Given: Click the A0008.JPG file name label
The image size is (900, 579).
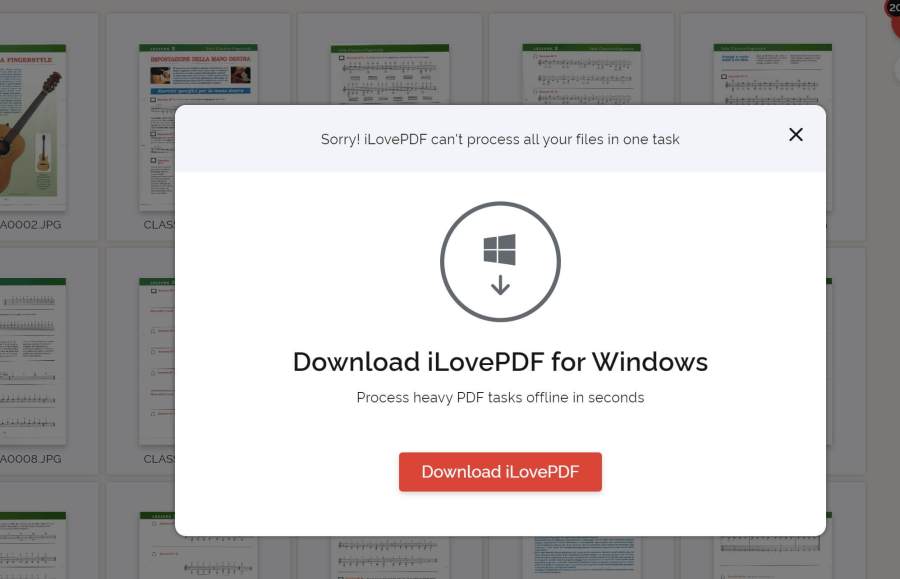Looking at the screenshot, I should pyautogui.click(x=30, y=459).
